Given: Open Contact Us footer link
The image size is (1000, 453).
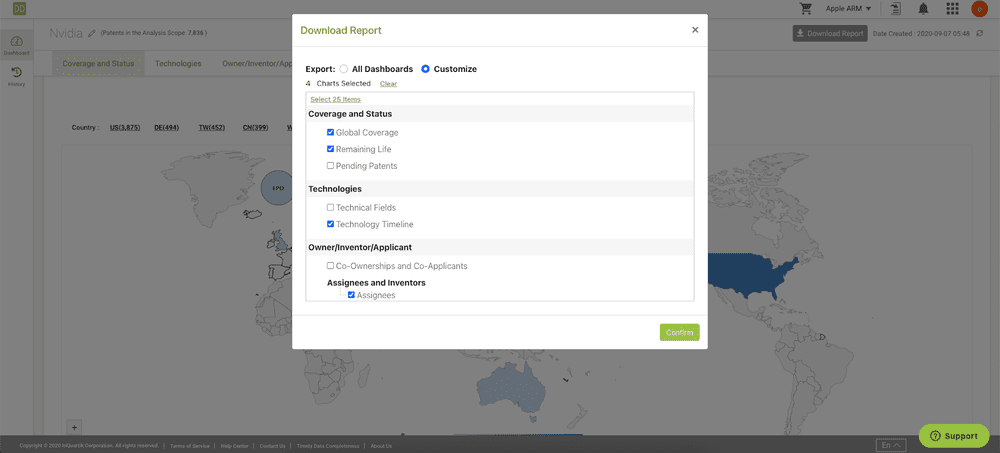Looking at the screenshot, I should pyautogui.click(x=272, y=446).
